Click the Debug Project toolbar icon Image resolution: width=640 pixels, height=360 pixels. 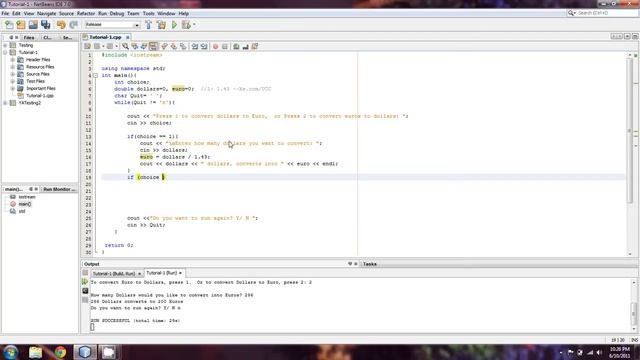(186, 25)
